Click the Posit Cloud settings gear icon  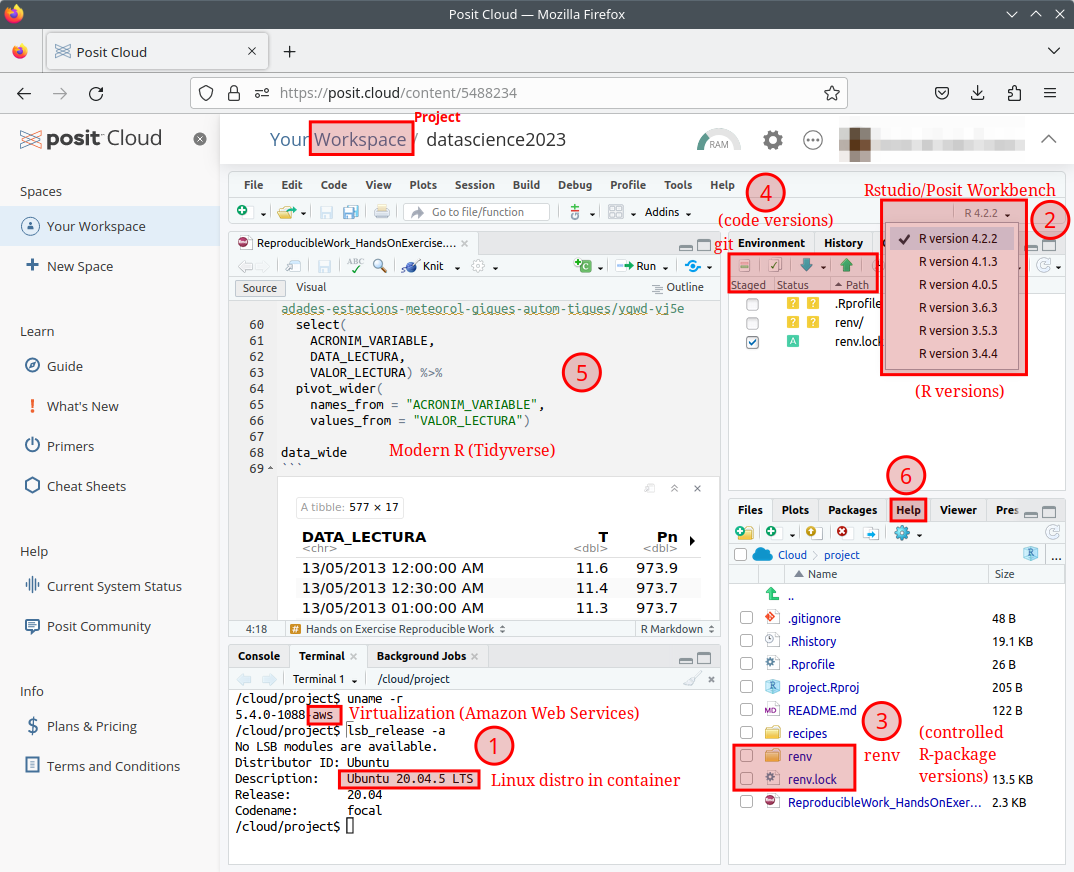pyautogui.click(x=773, y=140)
